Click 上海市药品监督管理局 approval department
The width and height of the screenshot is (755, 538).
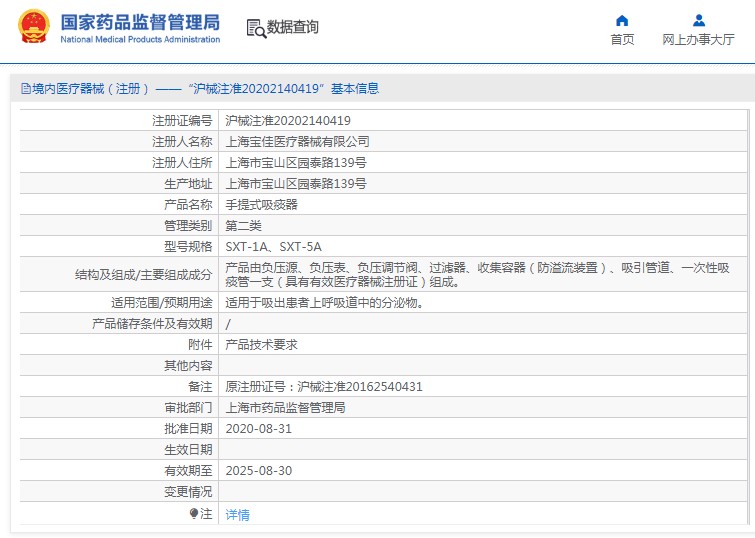(286, 408)
